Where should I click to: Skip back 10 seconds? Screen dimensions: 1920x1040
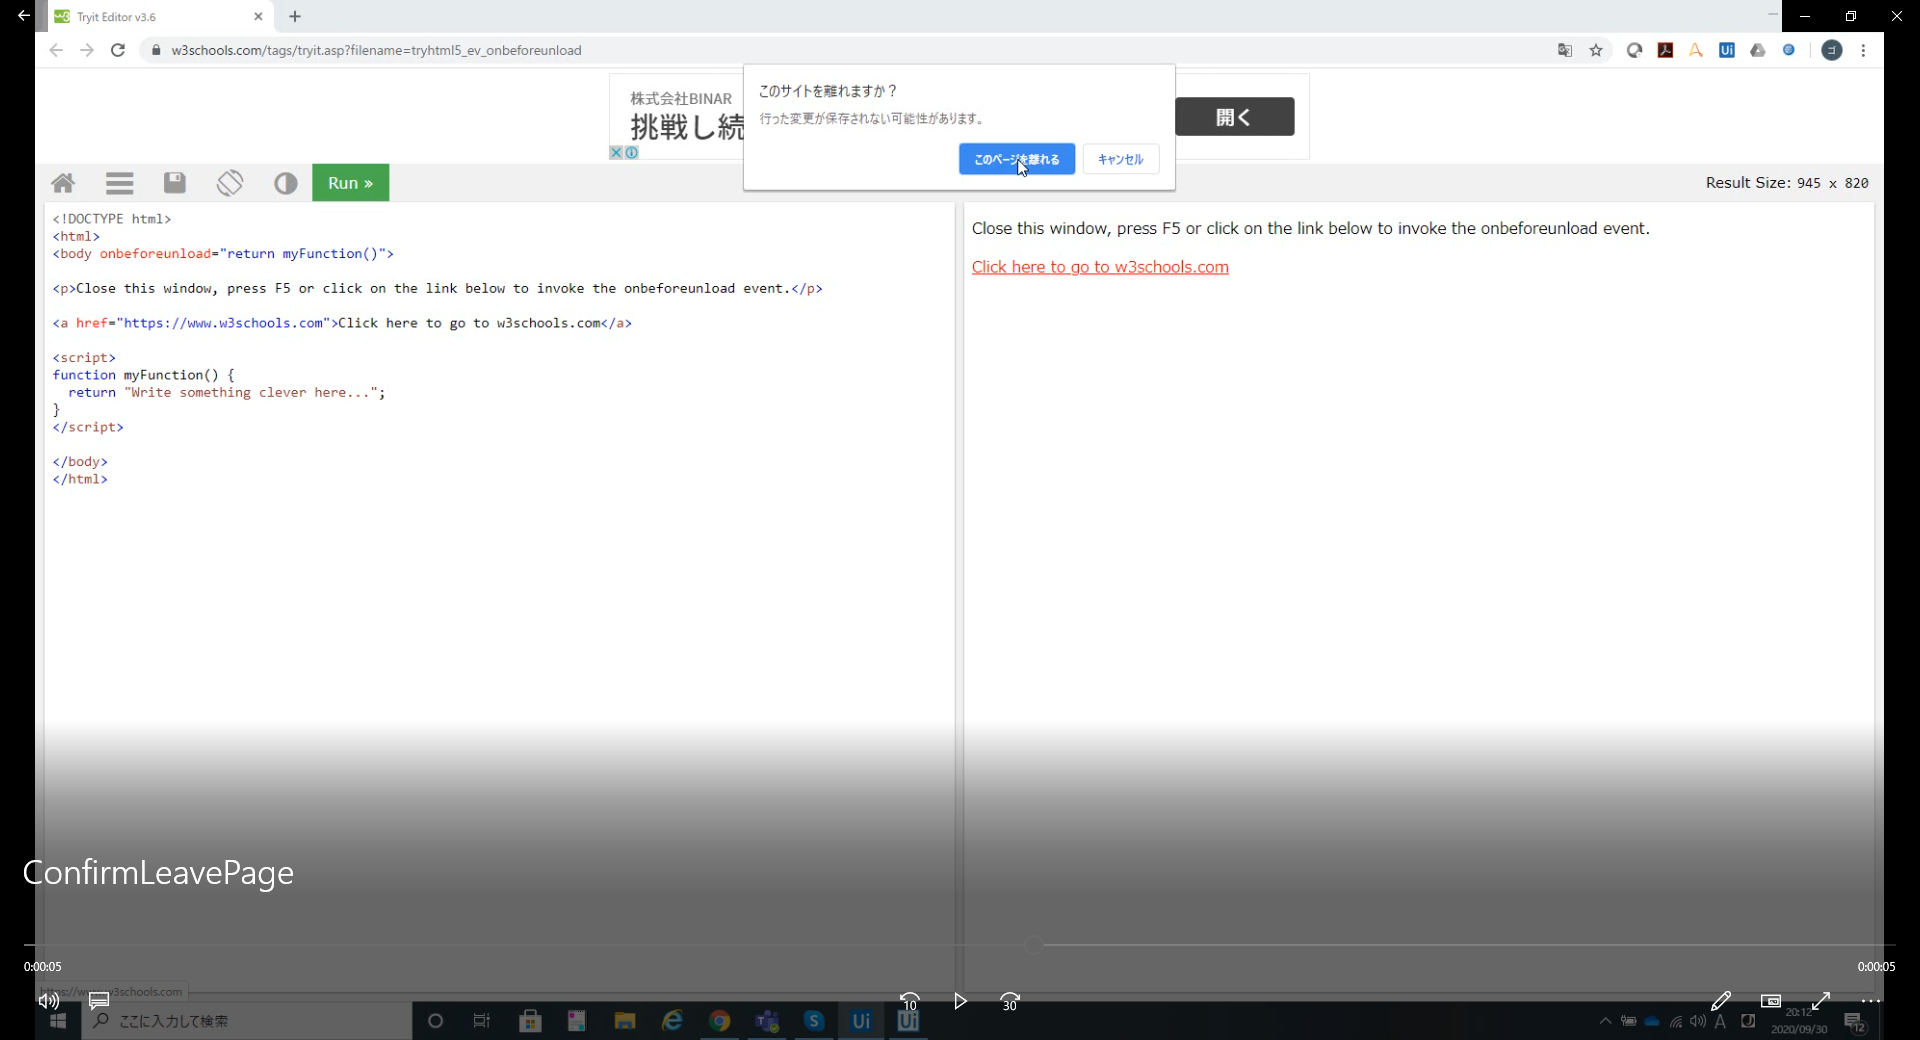pos(909,1001)
